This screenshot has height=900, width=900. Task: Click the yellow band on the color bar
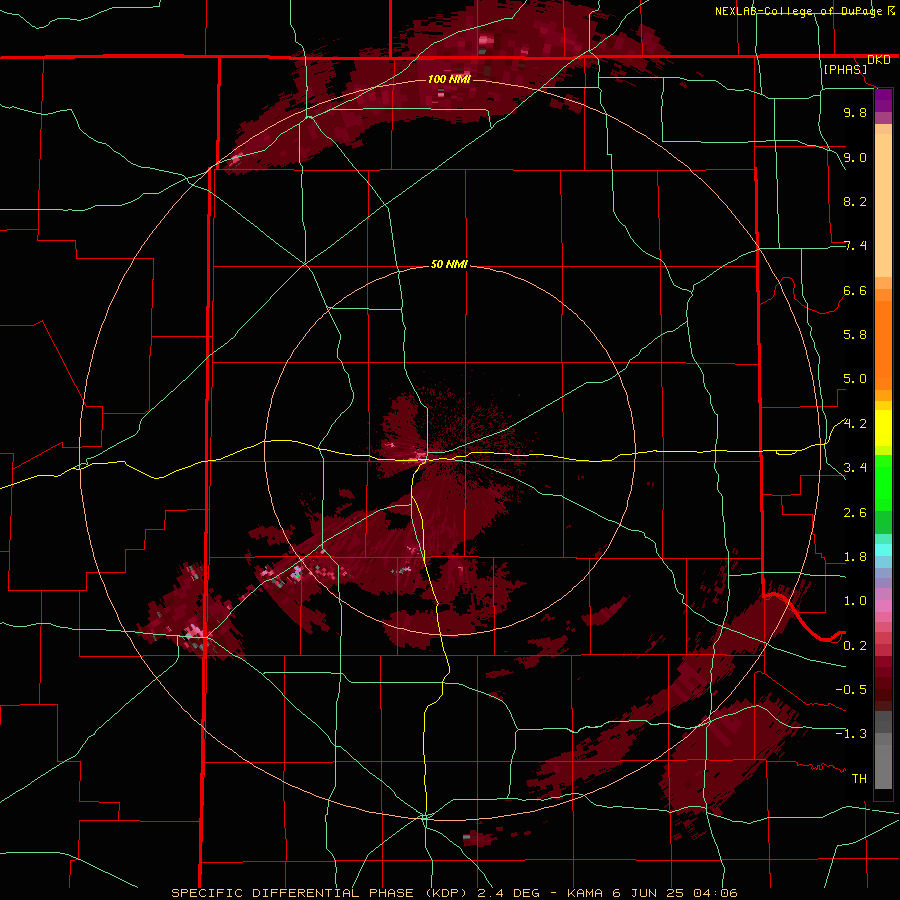coord(883,428)
